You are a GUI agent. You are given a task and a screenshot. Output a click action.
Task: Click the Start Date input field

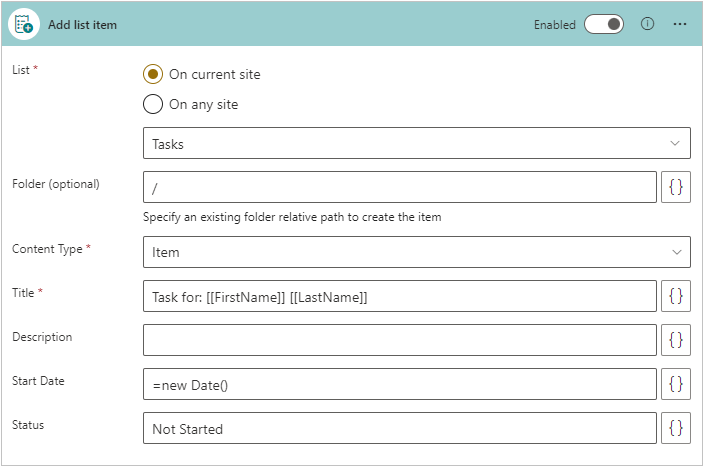(x=400, y=384)
